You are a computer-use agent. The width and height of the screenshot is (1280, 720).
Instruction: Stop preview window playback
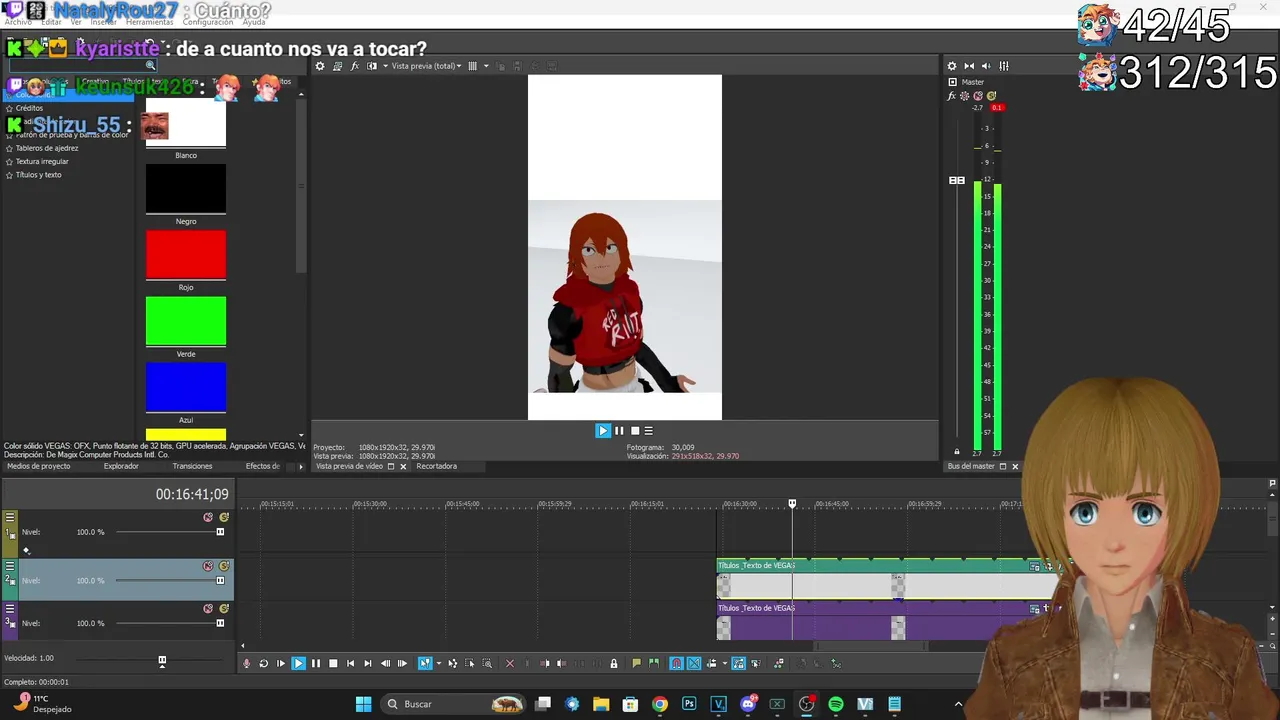point(634,431)
